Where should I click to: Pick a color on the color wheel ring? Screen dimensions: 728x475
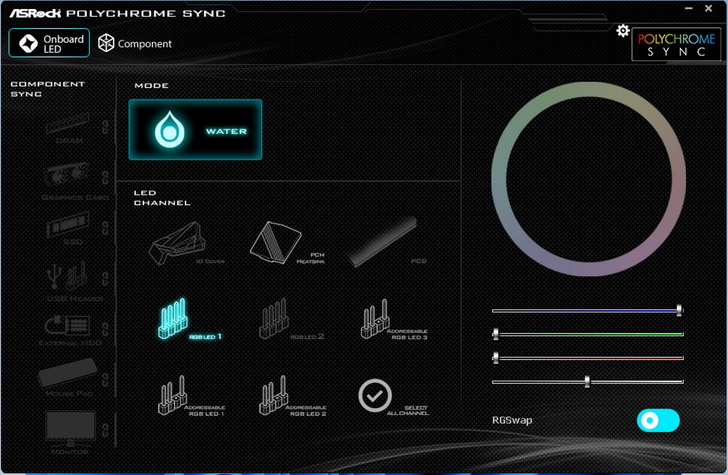[x=589, y=90]
